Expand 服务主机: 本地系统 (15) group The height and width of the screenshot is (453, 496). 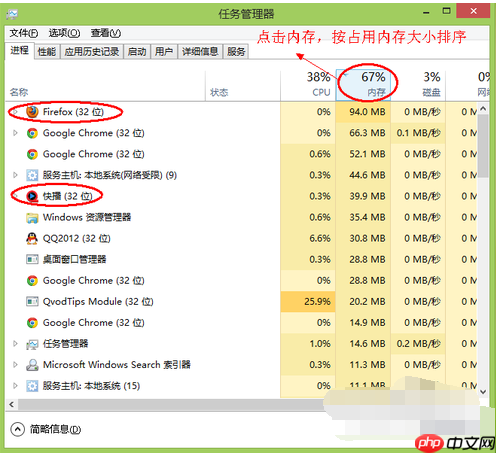tap(15, 386)
